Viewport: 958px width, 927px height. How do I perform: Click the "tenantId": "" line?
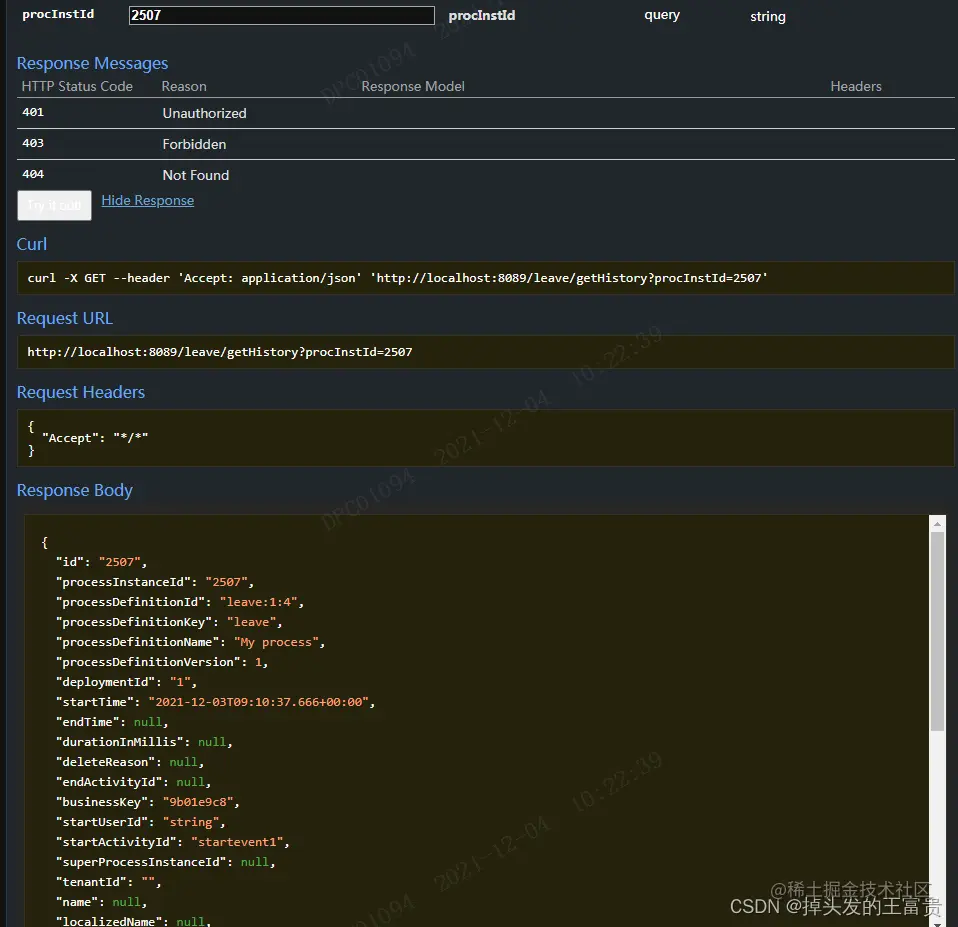(109, 882)
